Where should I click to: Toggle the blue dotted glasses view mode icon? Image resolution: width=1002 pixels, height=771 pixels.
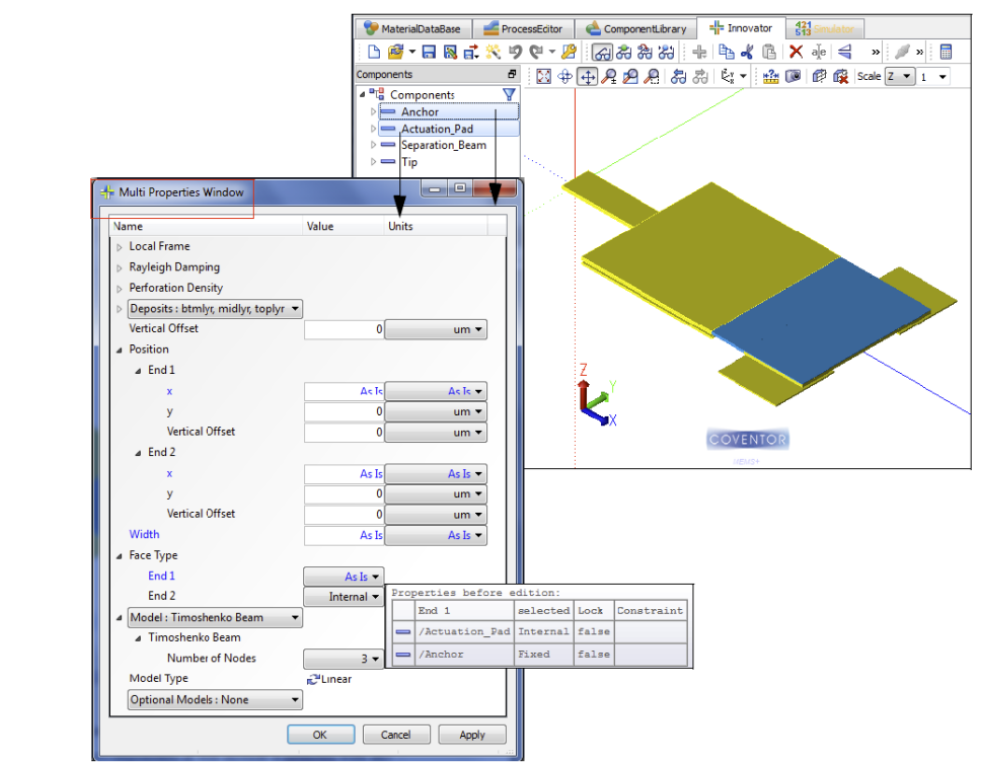(667, 52)
